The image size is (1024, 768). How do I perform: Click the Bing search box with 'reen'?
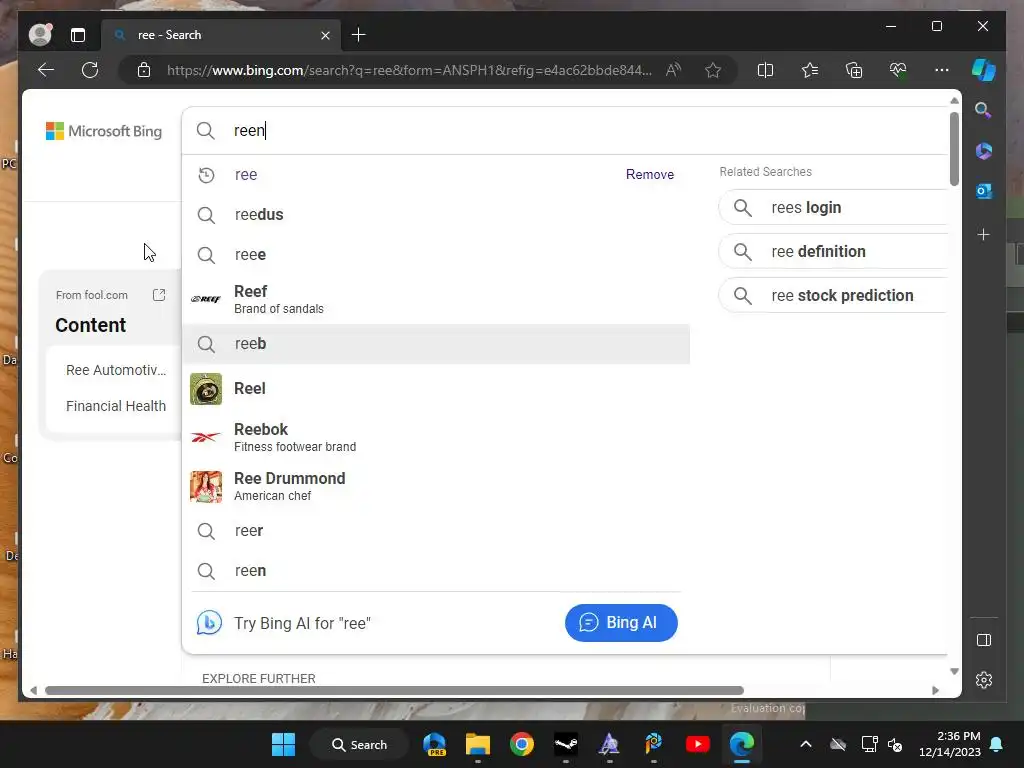point(565,131)
